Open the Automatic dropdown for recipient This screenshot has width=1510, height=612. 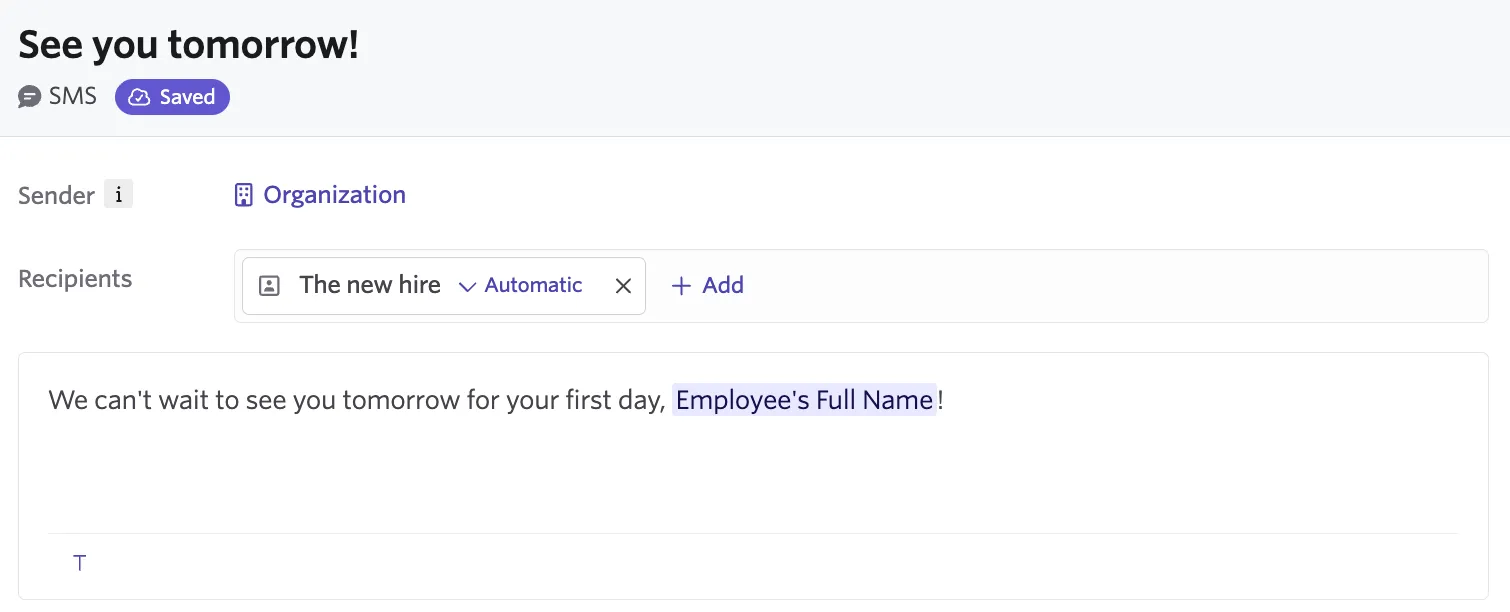click(520, 286)
